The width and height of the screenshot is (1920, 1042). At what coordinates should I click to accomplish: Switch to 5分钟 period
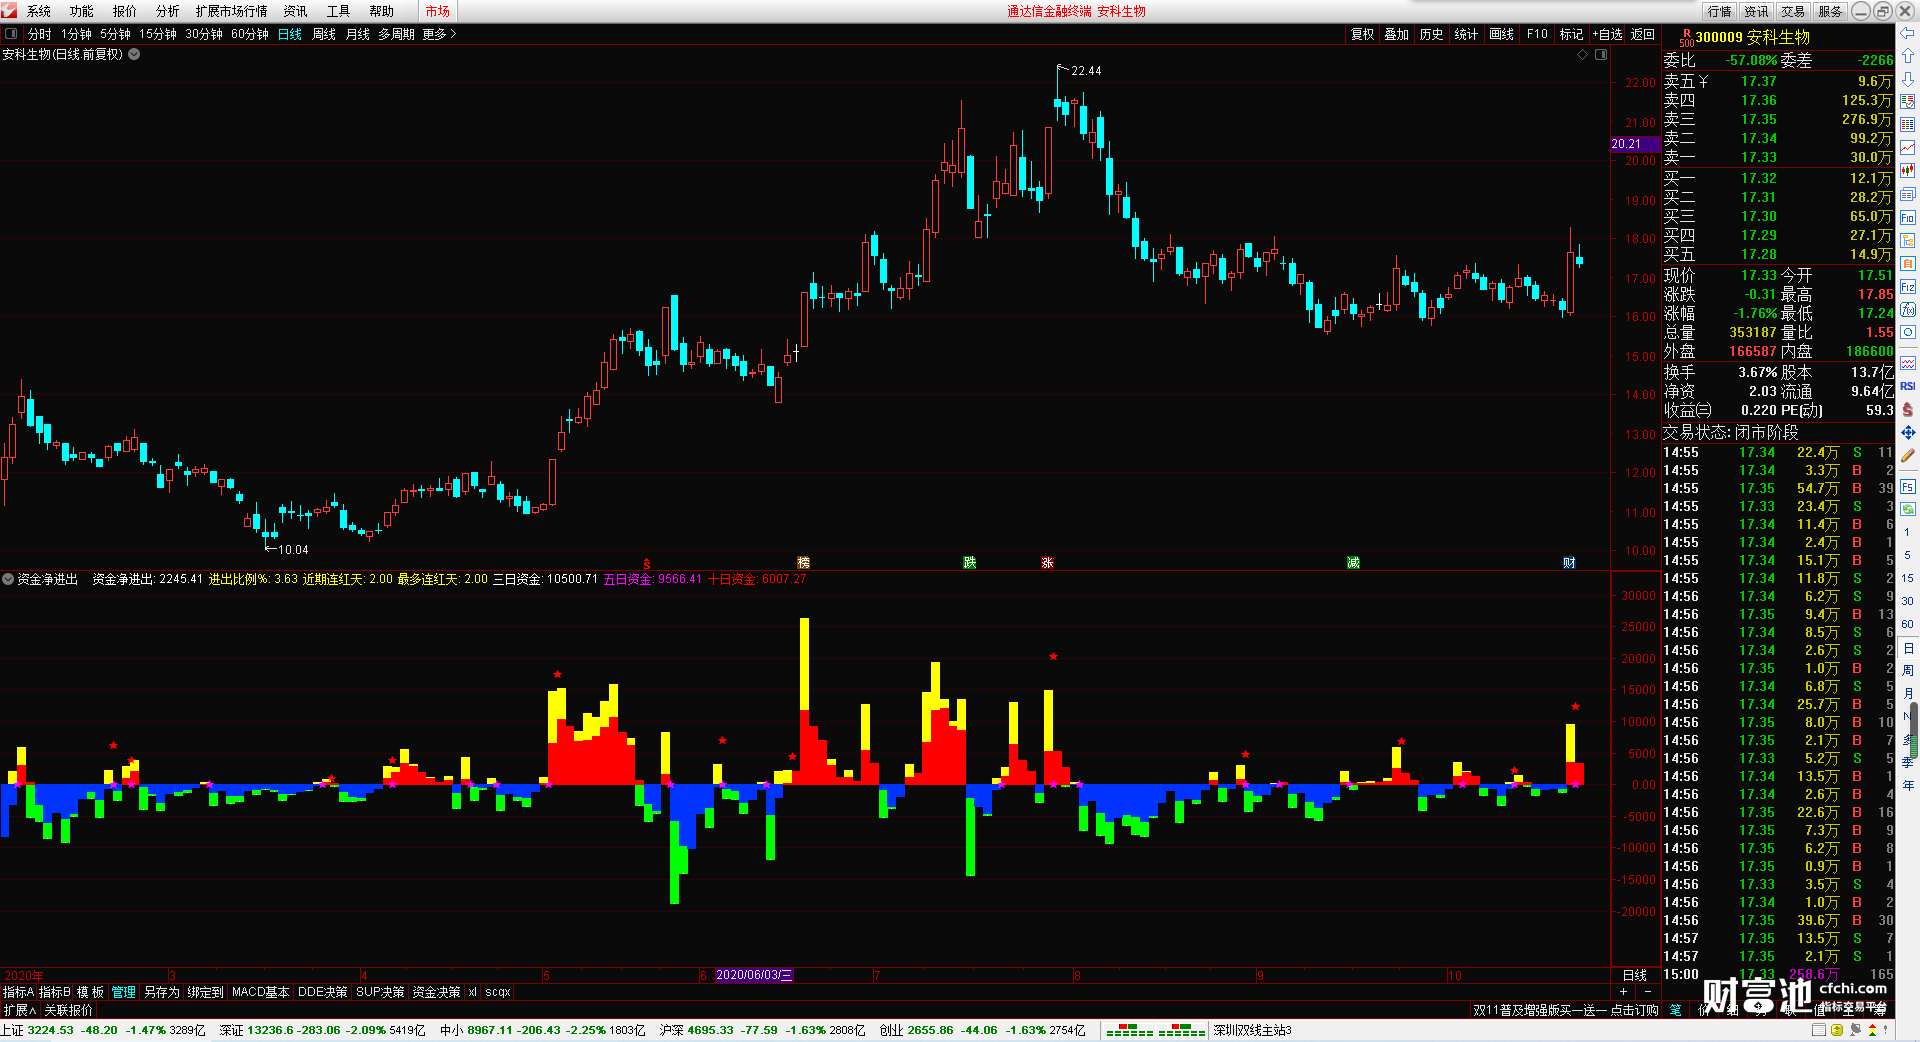[115, 34]
